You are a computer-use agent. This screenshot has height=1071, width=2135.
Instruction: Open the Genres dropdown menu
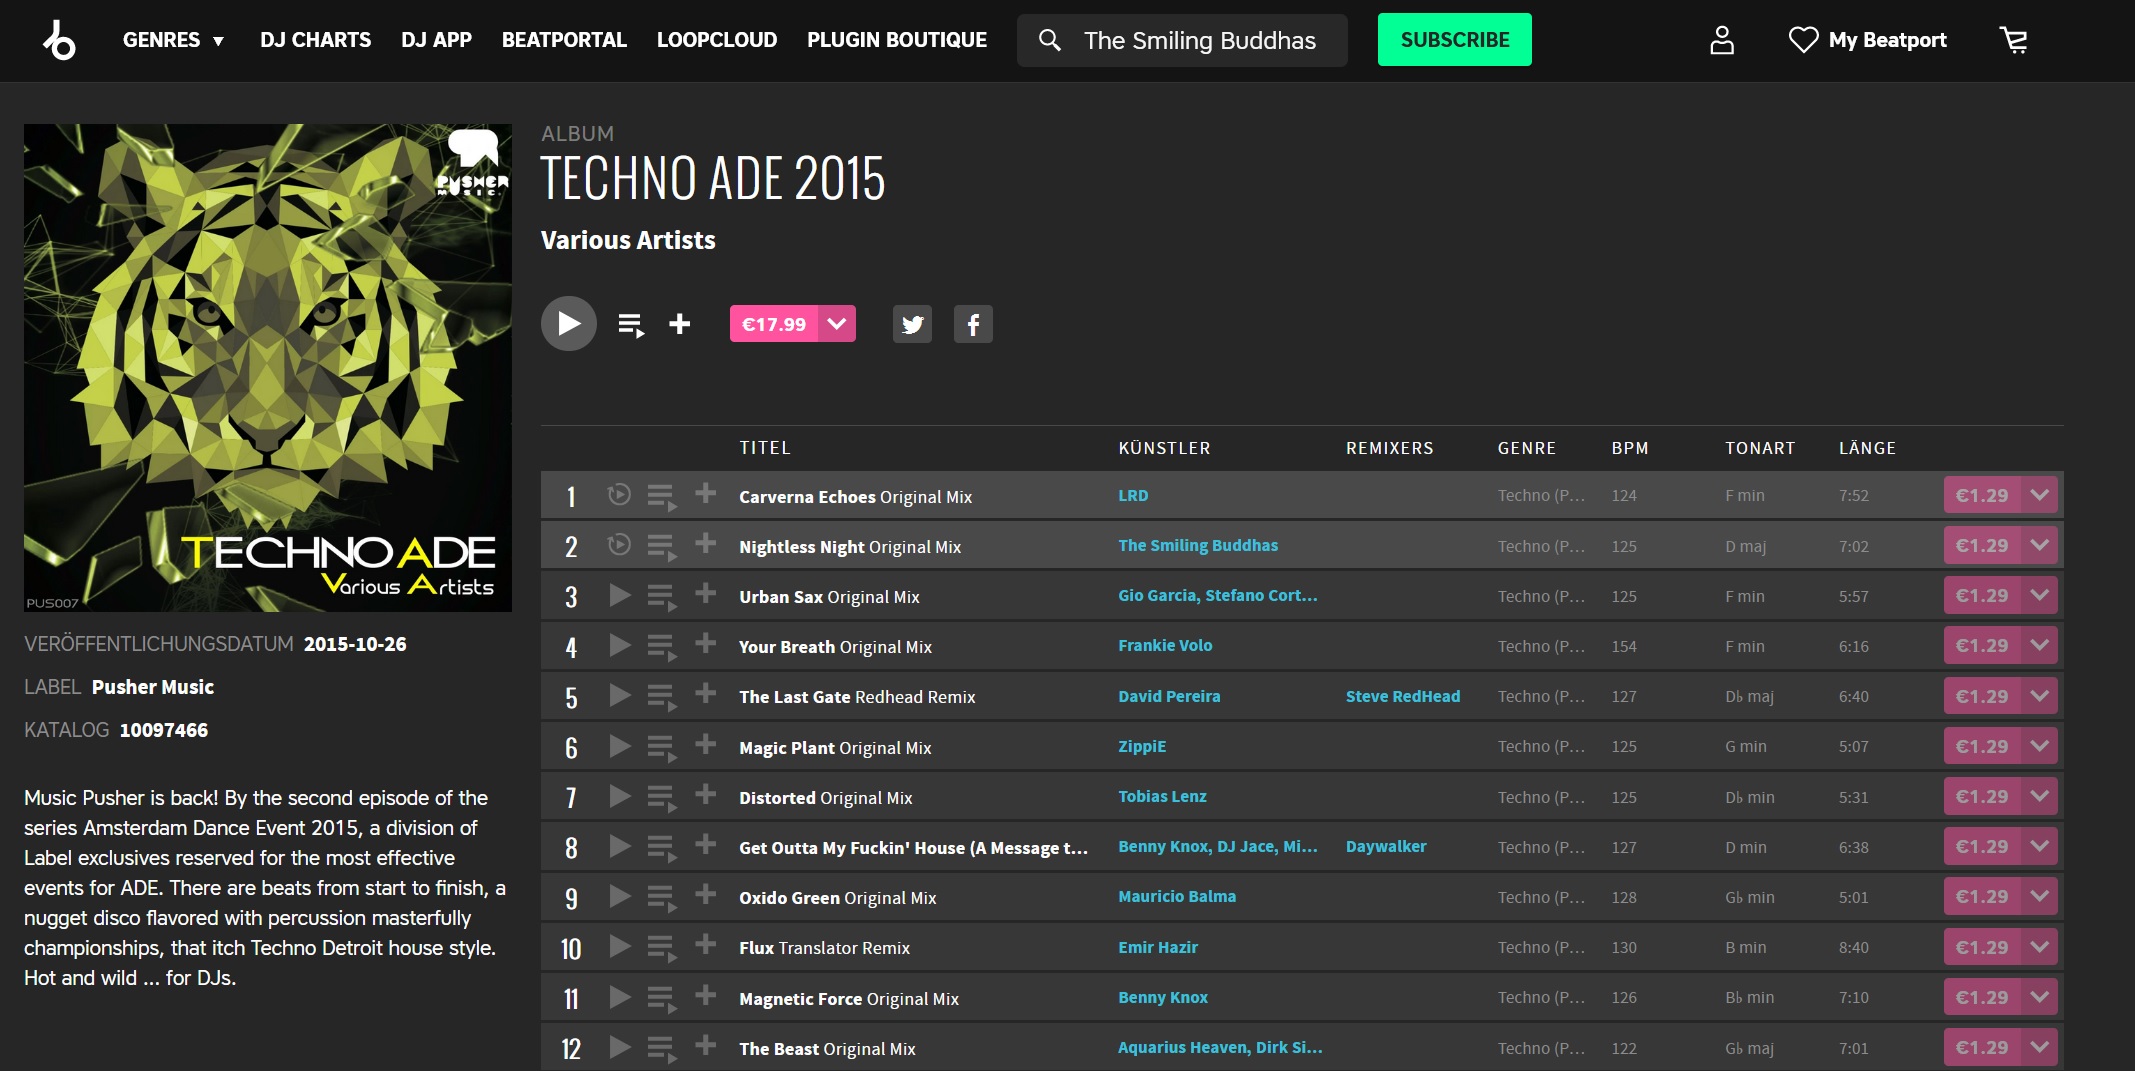[x=173, y=40]
